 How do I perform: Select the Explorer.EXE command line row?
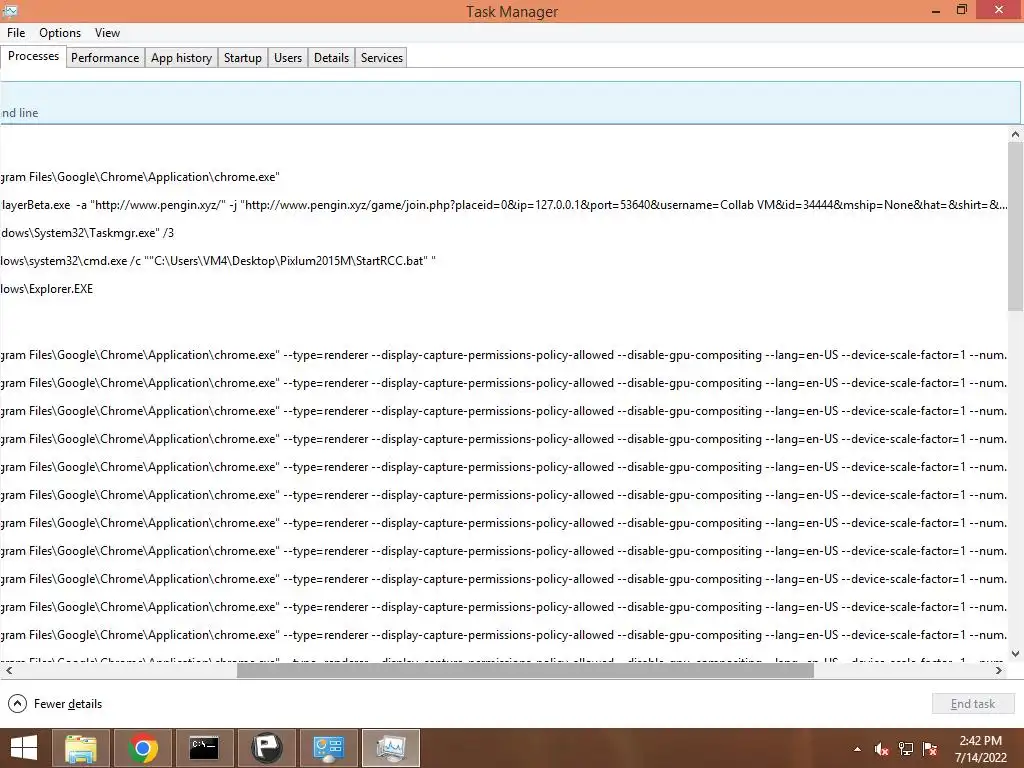(503, 289)
